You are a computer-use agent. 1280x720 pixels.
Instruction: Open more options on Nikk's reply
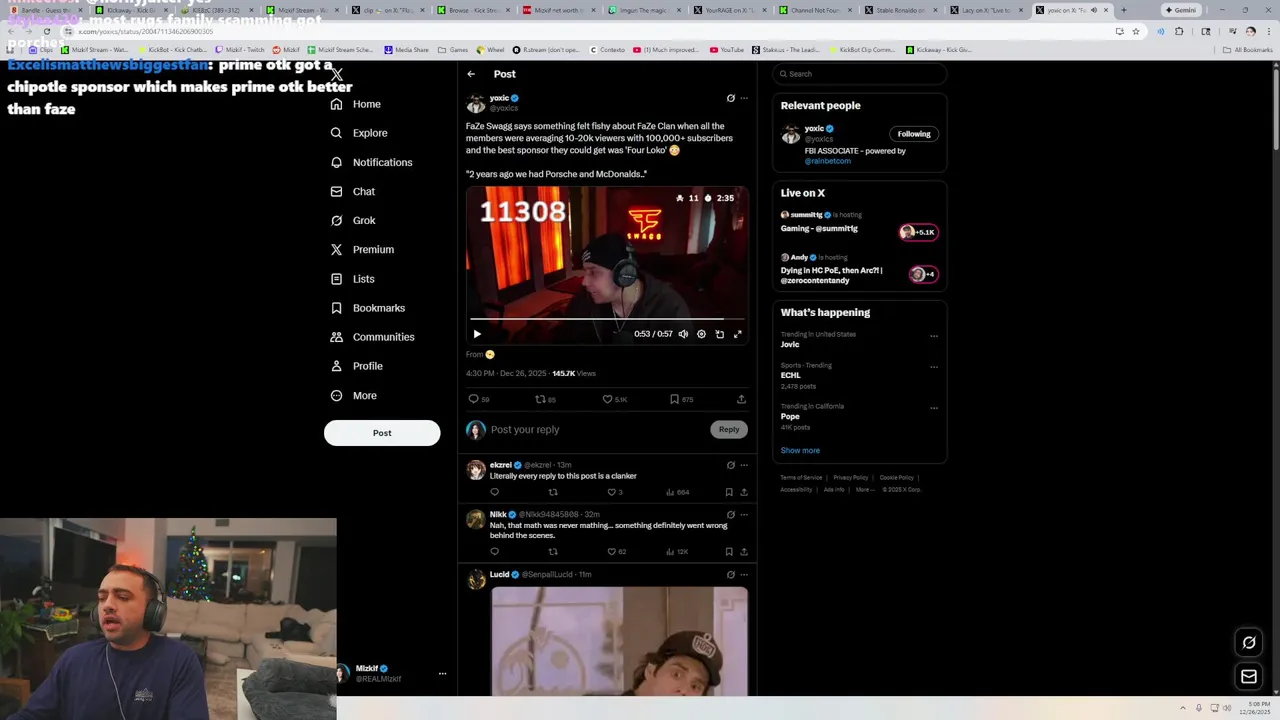pos(743,514)
